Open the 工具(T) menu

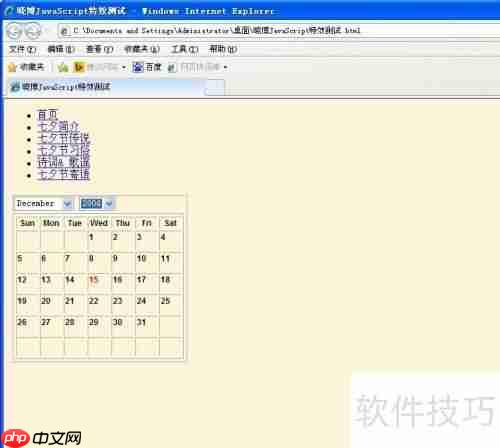pyautogui.click(x=185, y=49)
